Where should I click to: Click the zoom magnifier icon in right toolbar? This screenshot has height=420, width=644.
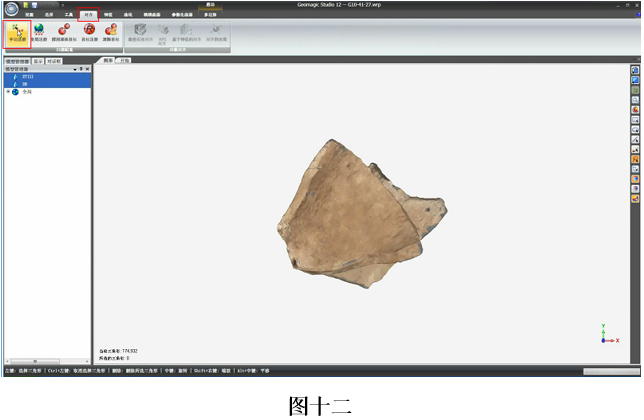[x=635, y=100]
